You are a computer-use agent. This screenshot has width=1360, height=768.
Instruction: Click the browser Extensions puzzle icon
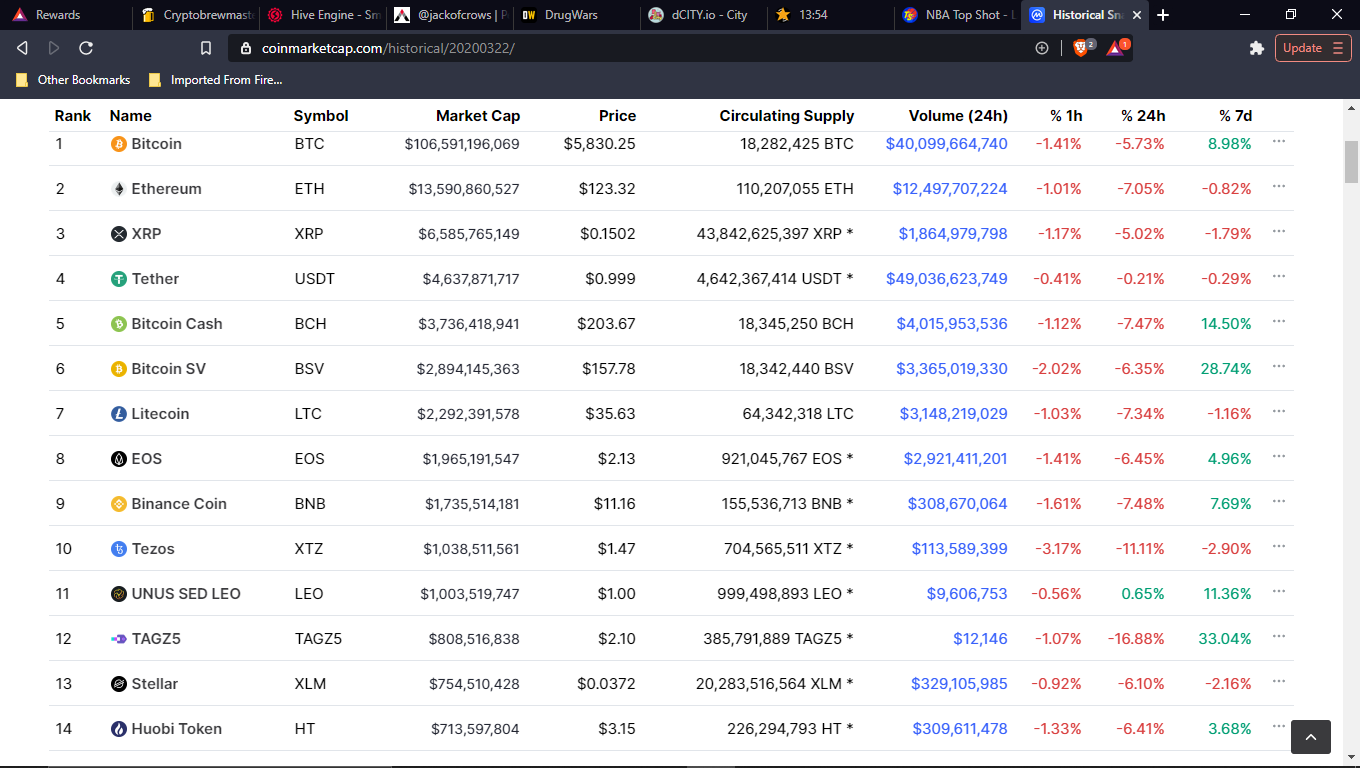(x=1257, y=48)
